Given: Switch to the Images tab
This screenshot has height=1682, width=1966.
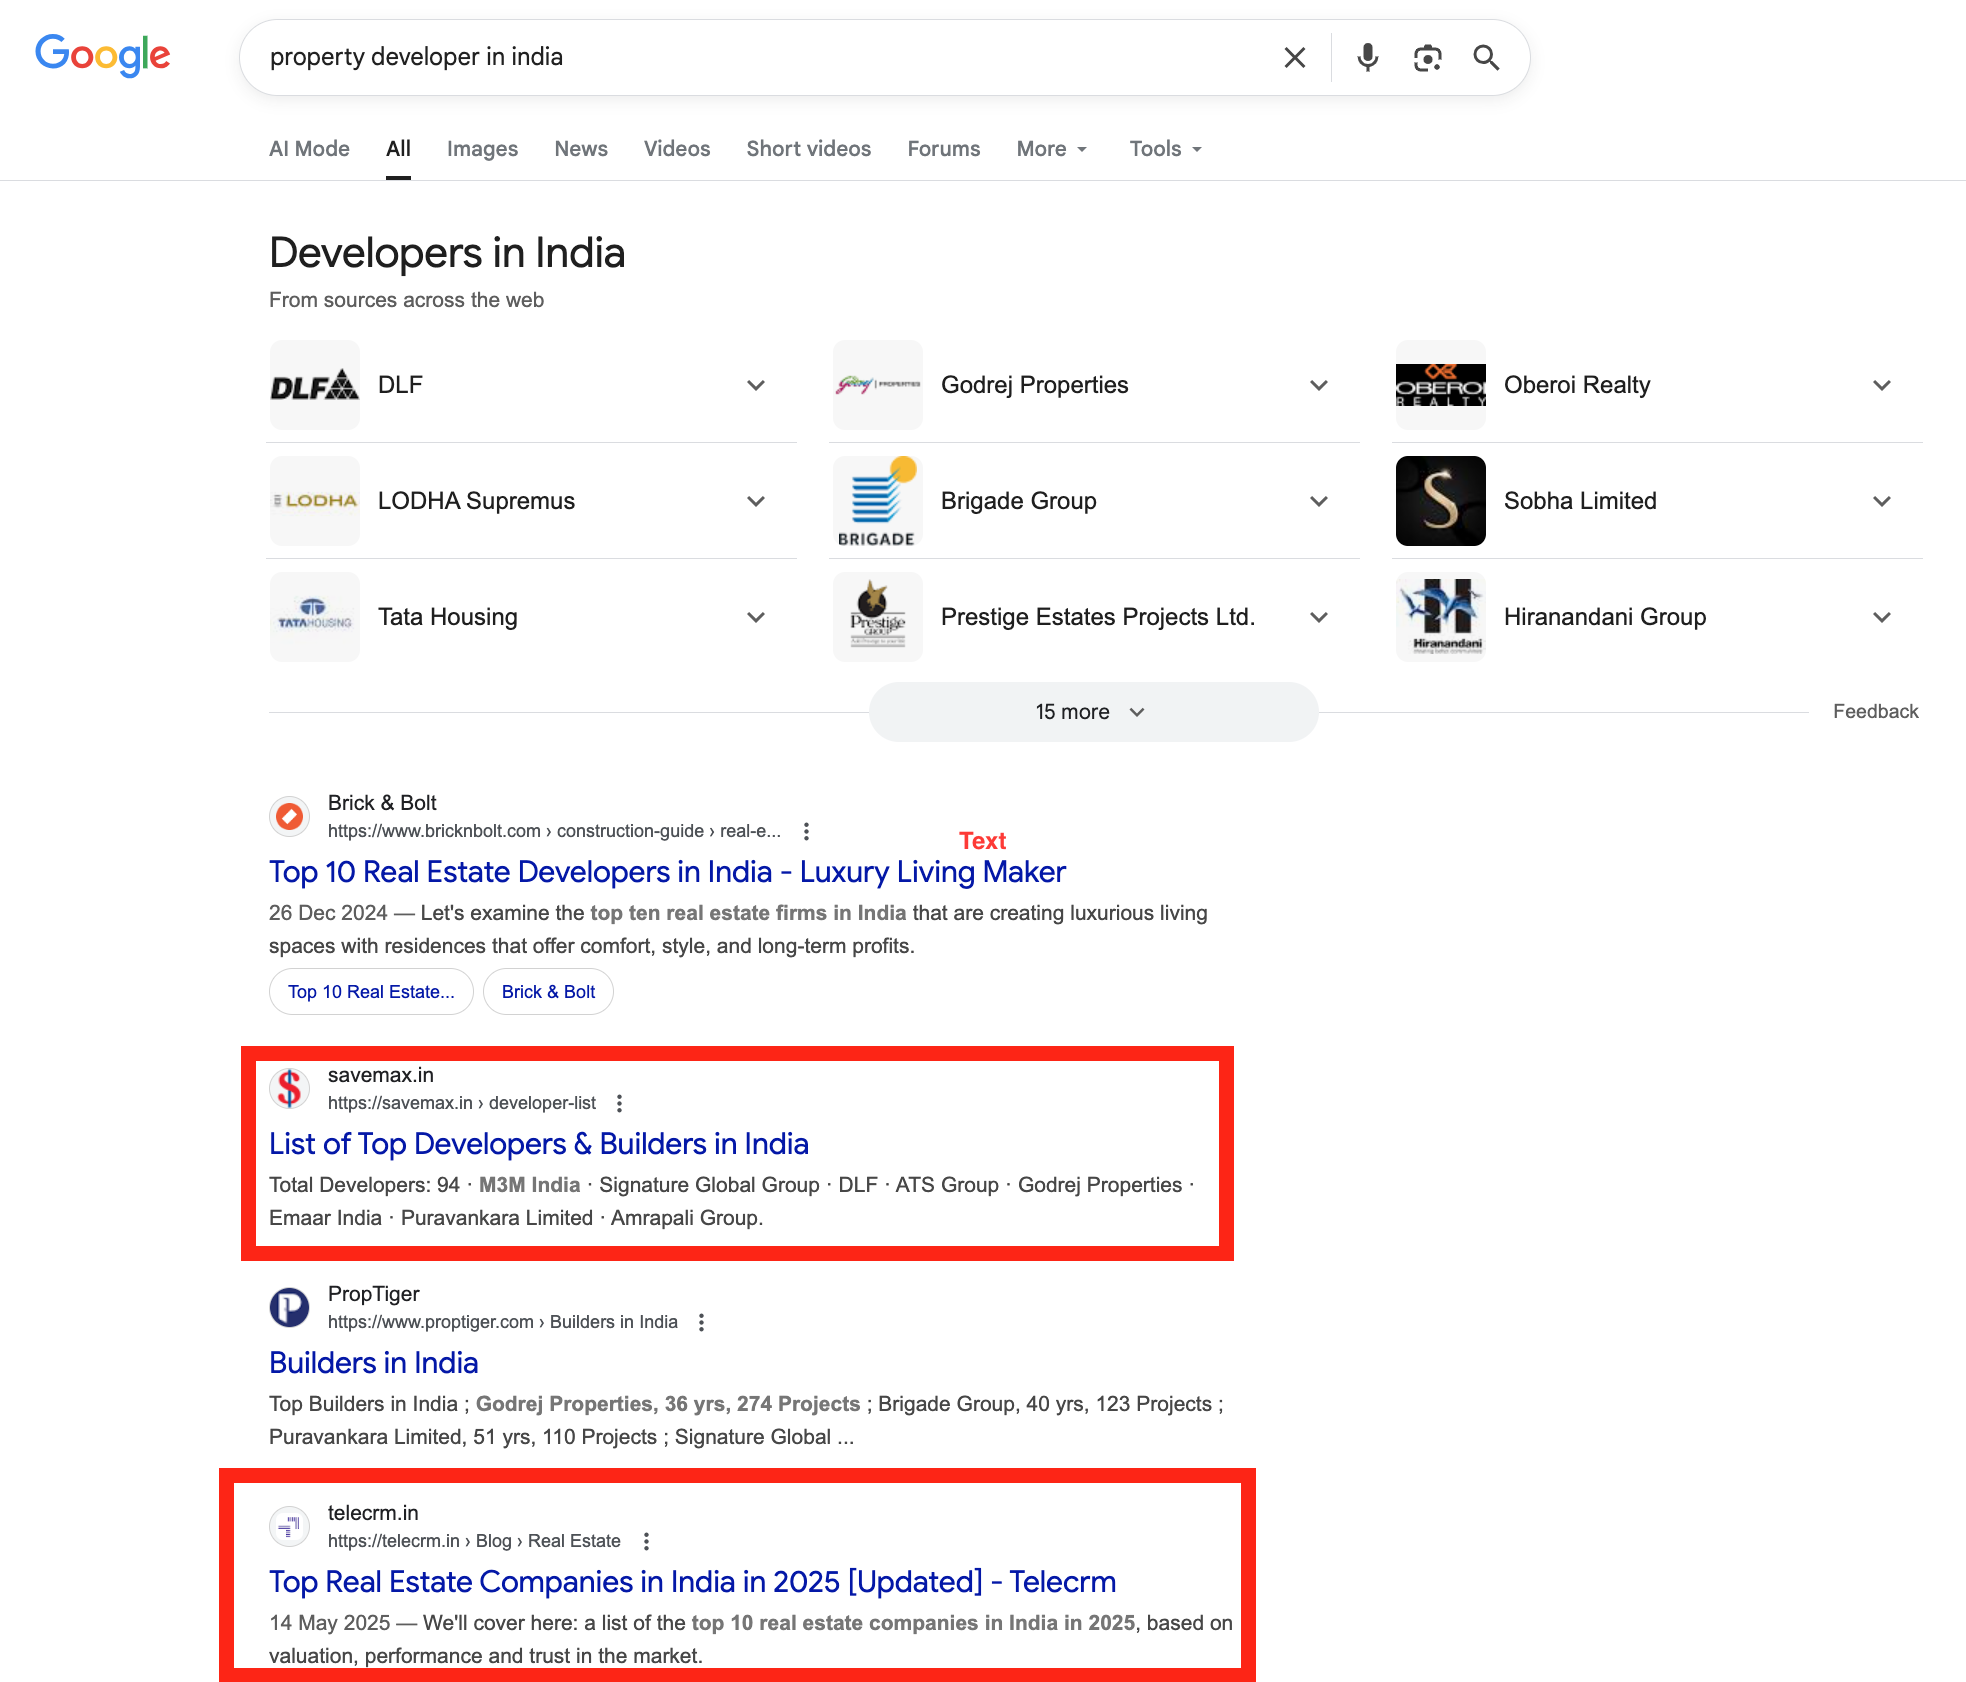Looking at the screenshot, I should (x=482, y=149).
